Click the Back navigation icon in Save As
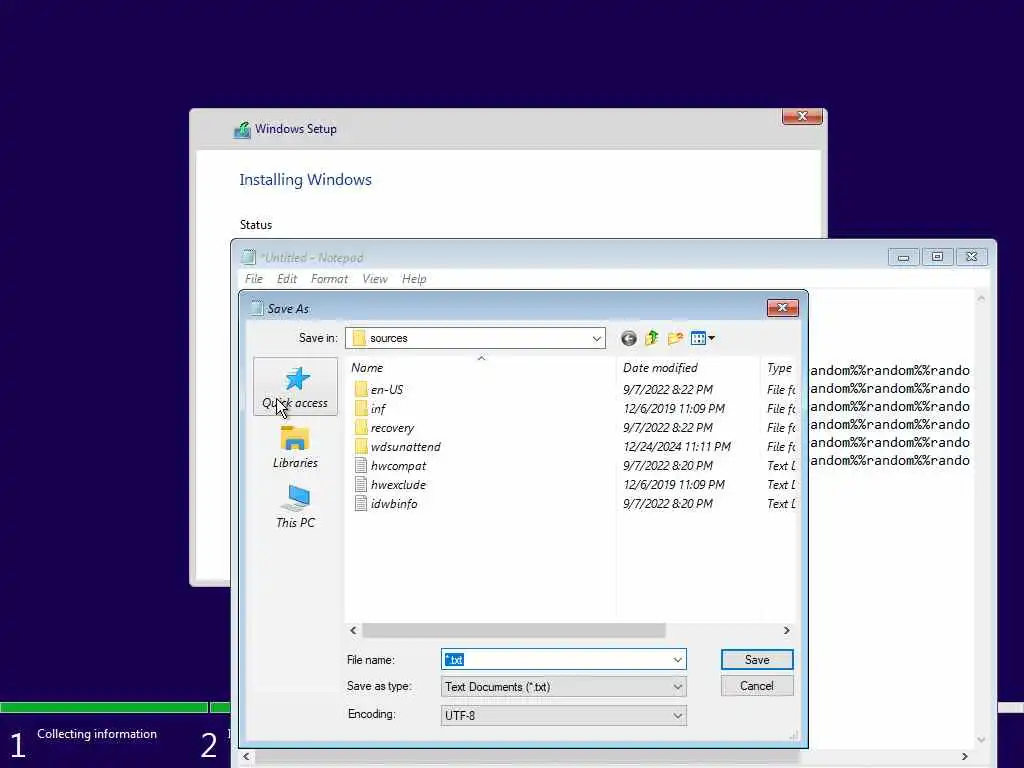 [x=628, y=338]
